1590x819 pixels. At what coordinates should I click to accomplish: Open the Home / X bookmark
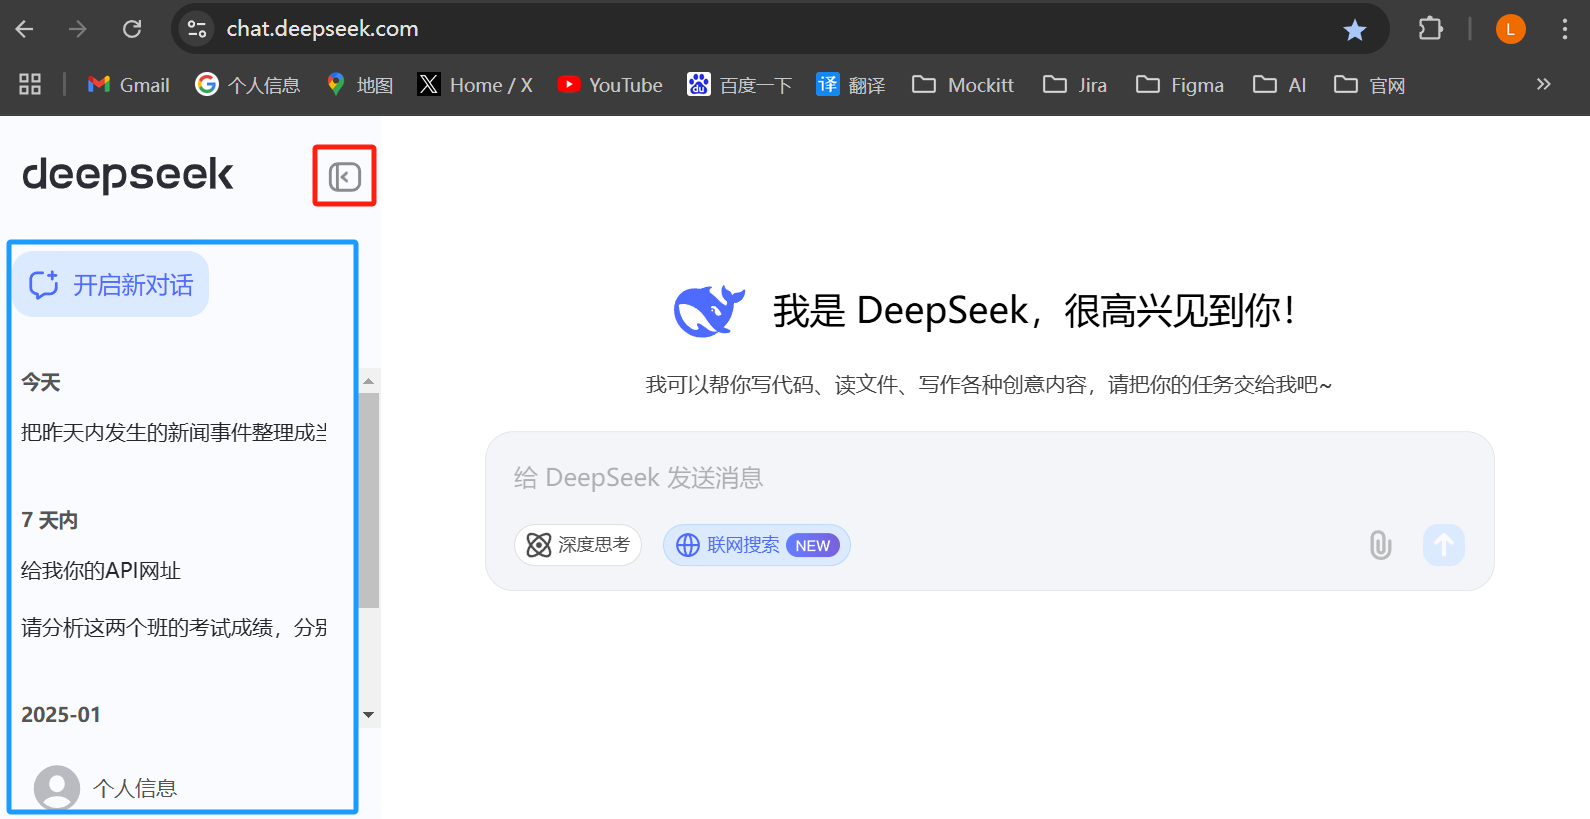476,85
